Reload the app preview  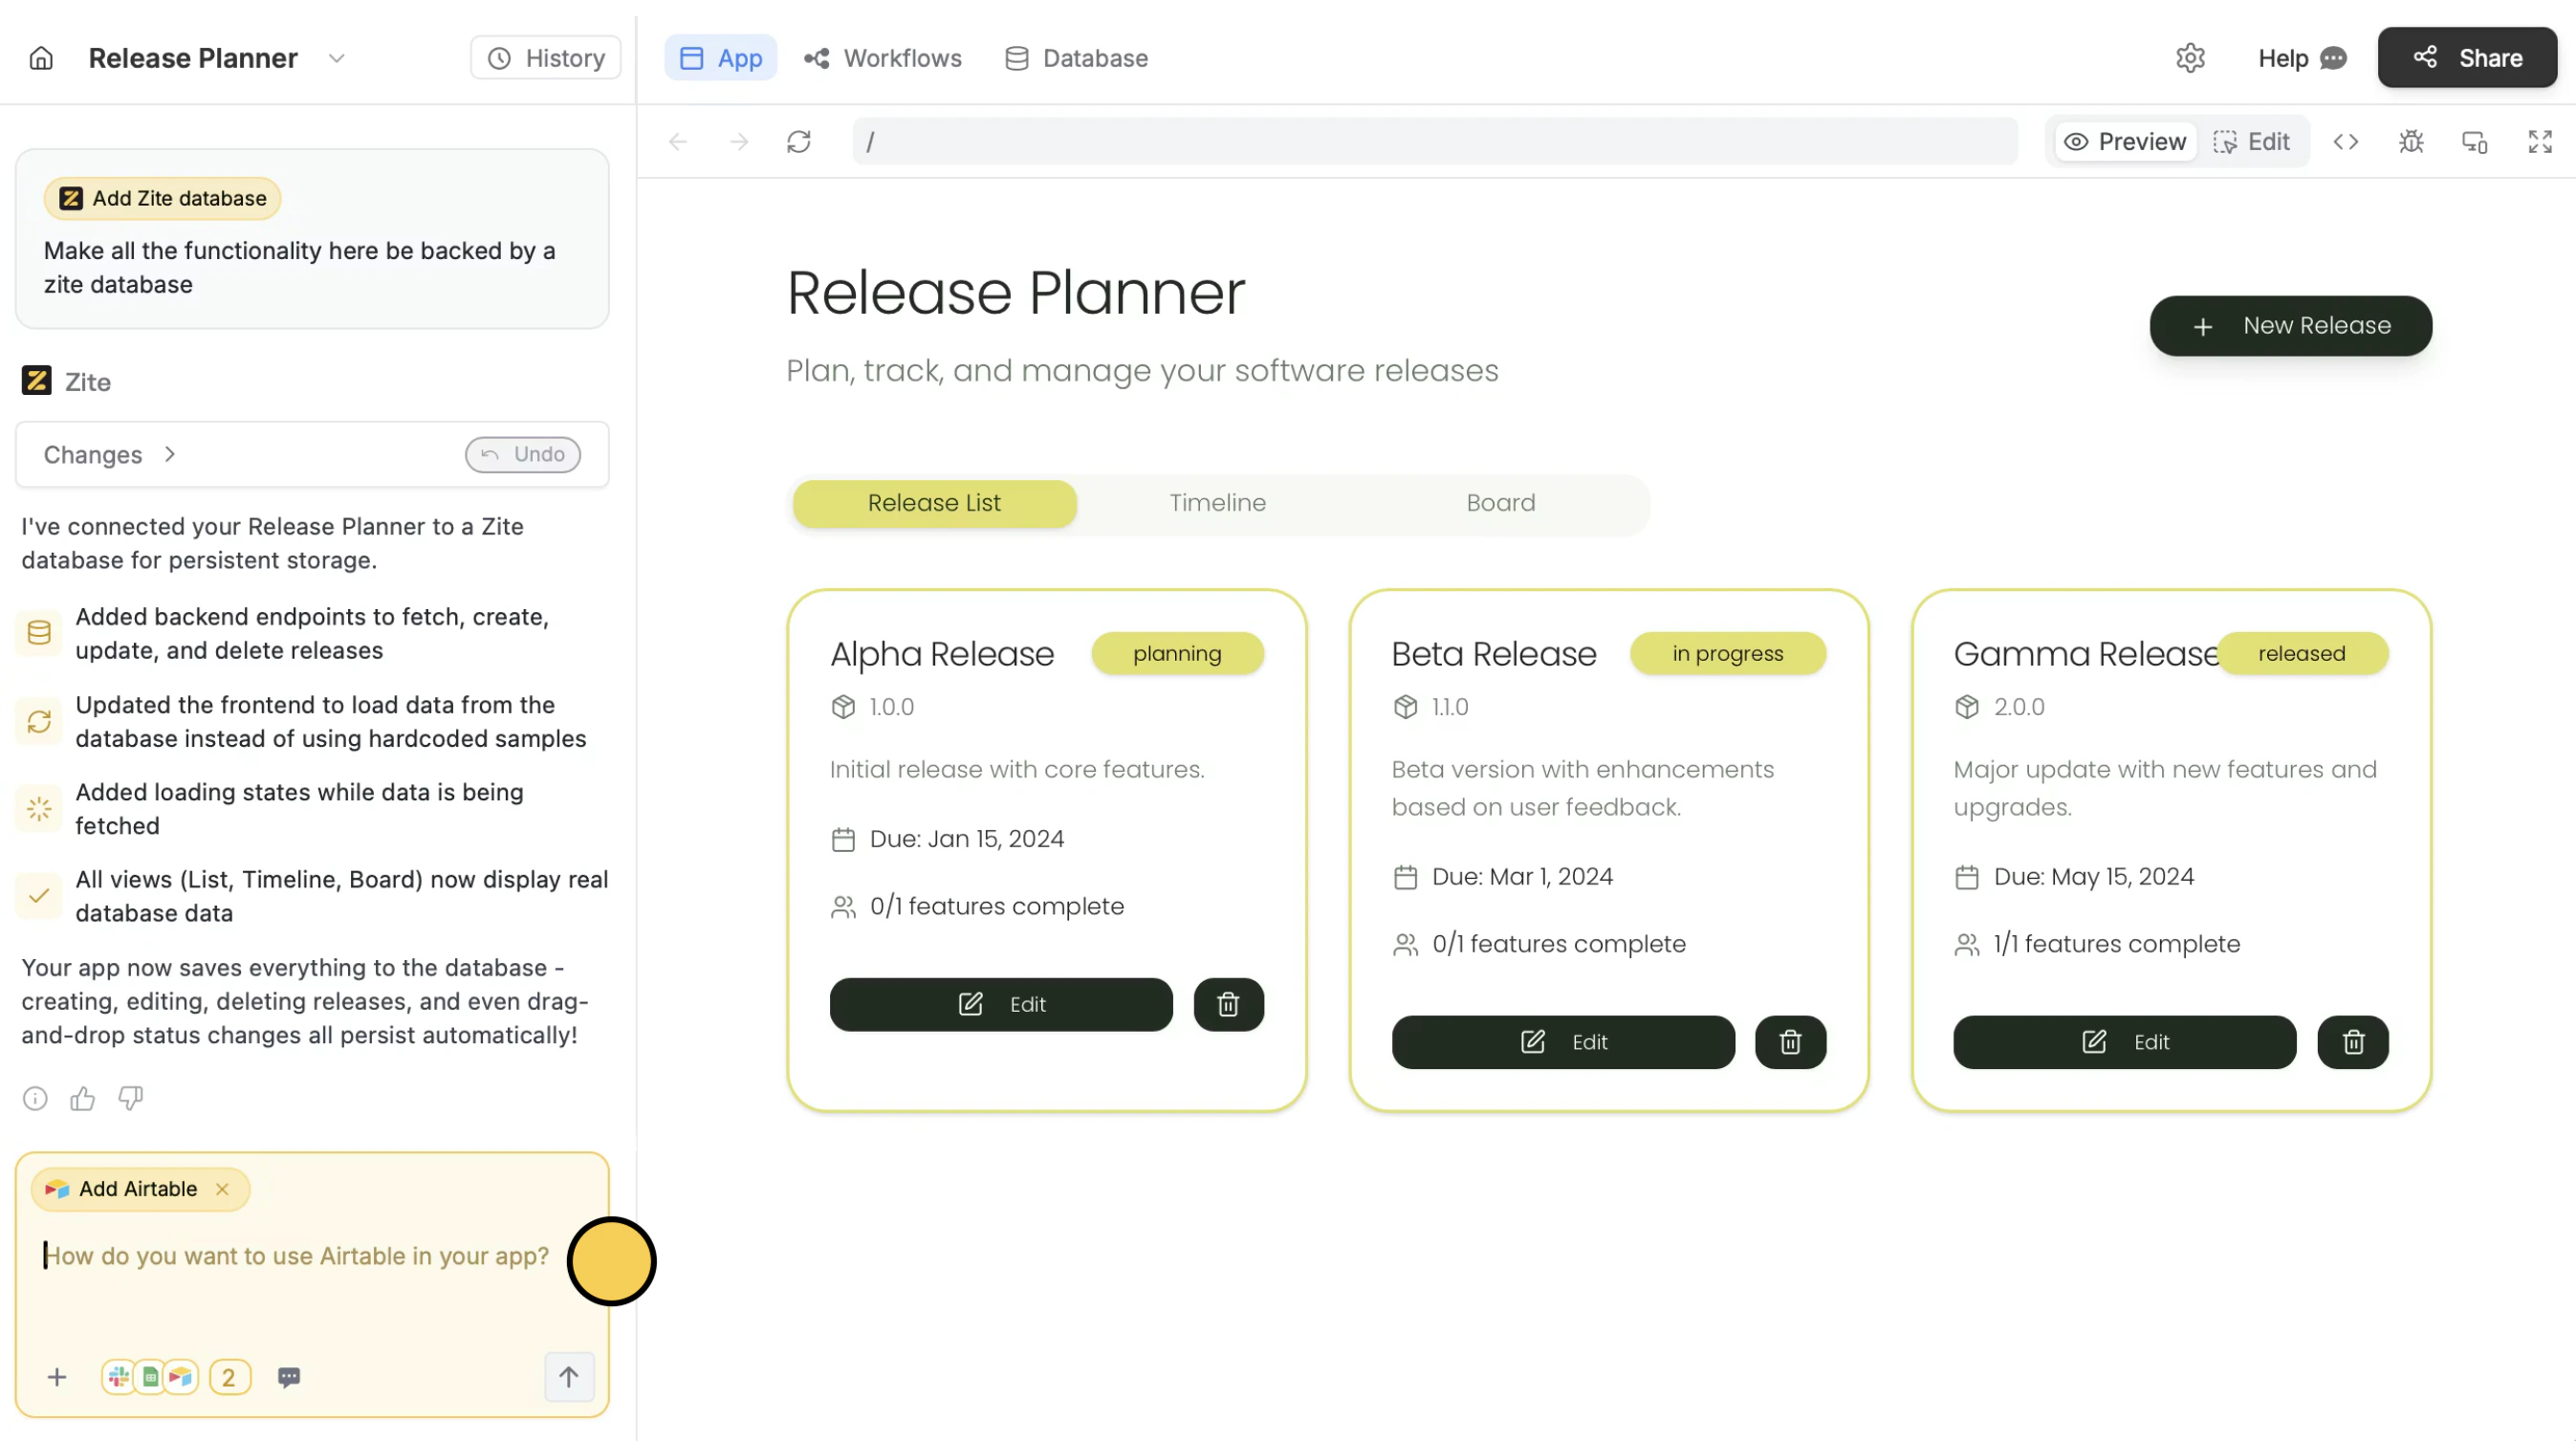(798, 142)
